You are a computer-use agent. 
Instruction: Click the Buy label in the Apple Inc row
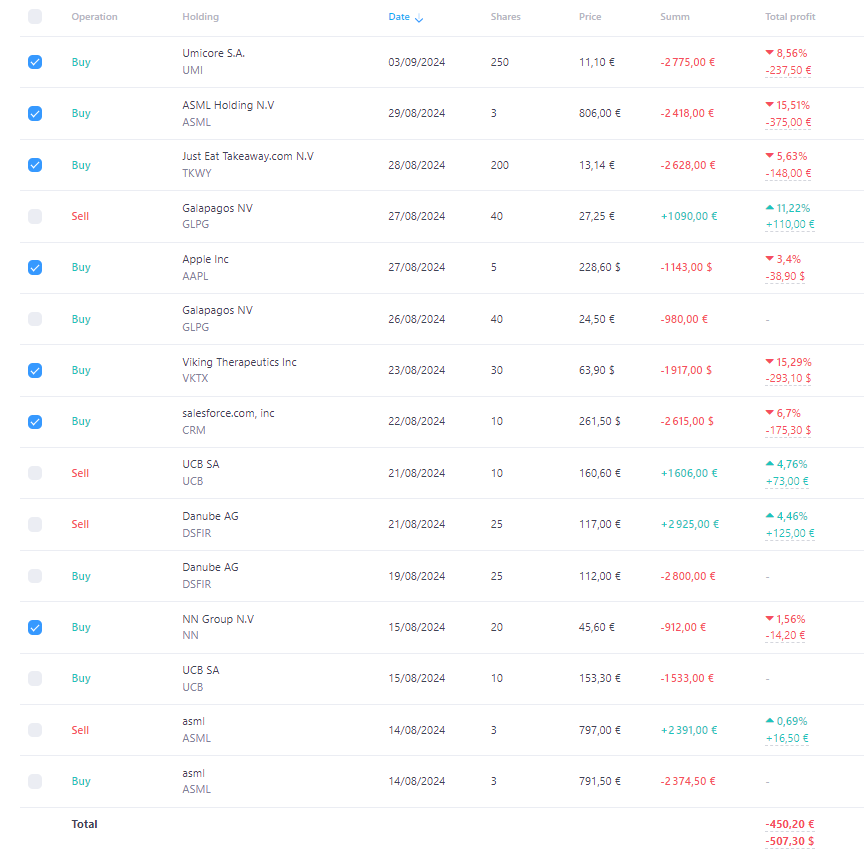point(81,267)
